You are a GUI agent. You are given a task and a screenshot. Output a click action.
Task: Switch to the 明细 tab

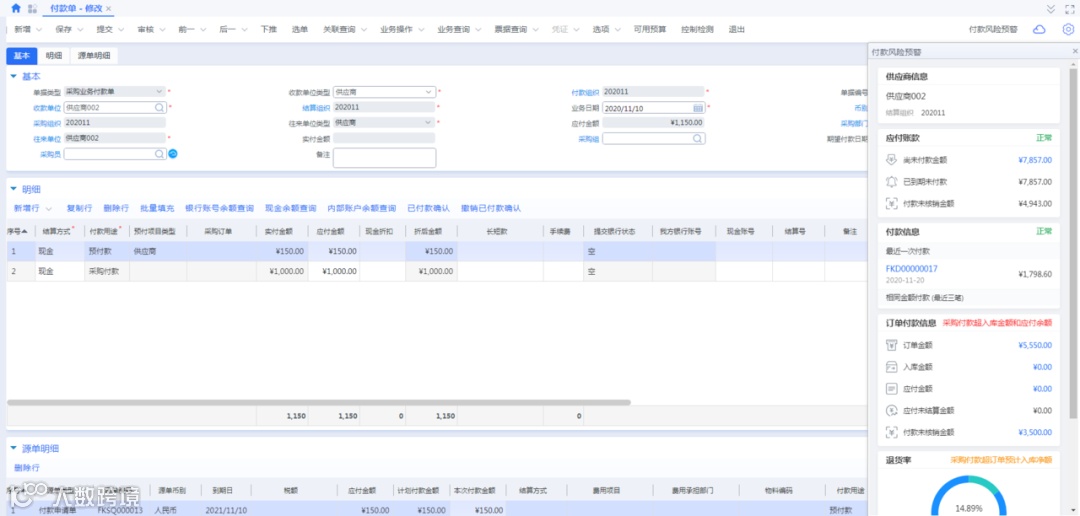click(54, 56)
